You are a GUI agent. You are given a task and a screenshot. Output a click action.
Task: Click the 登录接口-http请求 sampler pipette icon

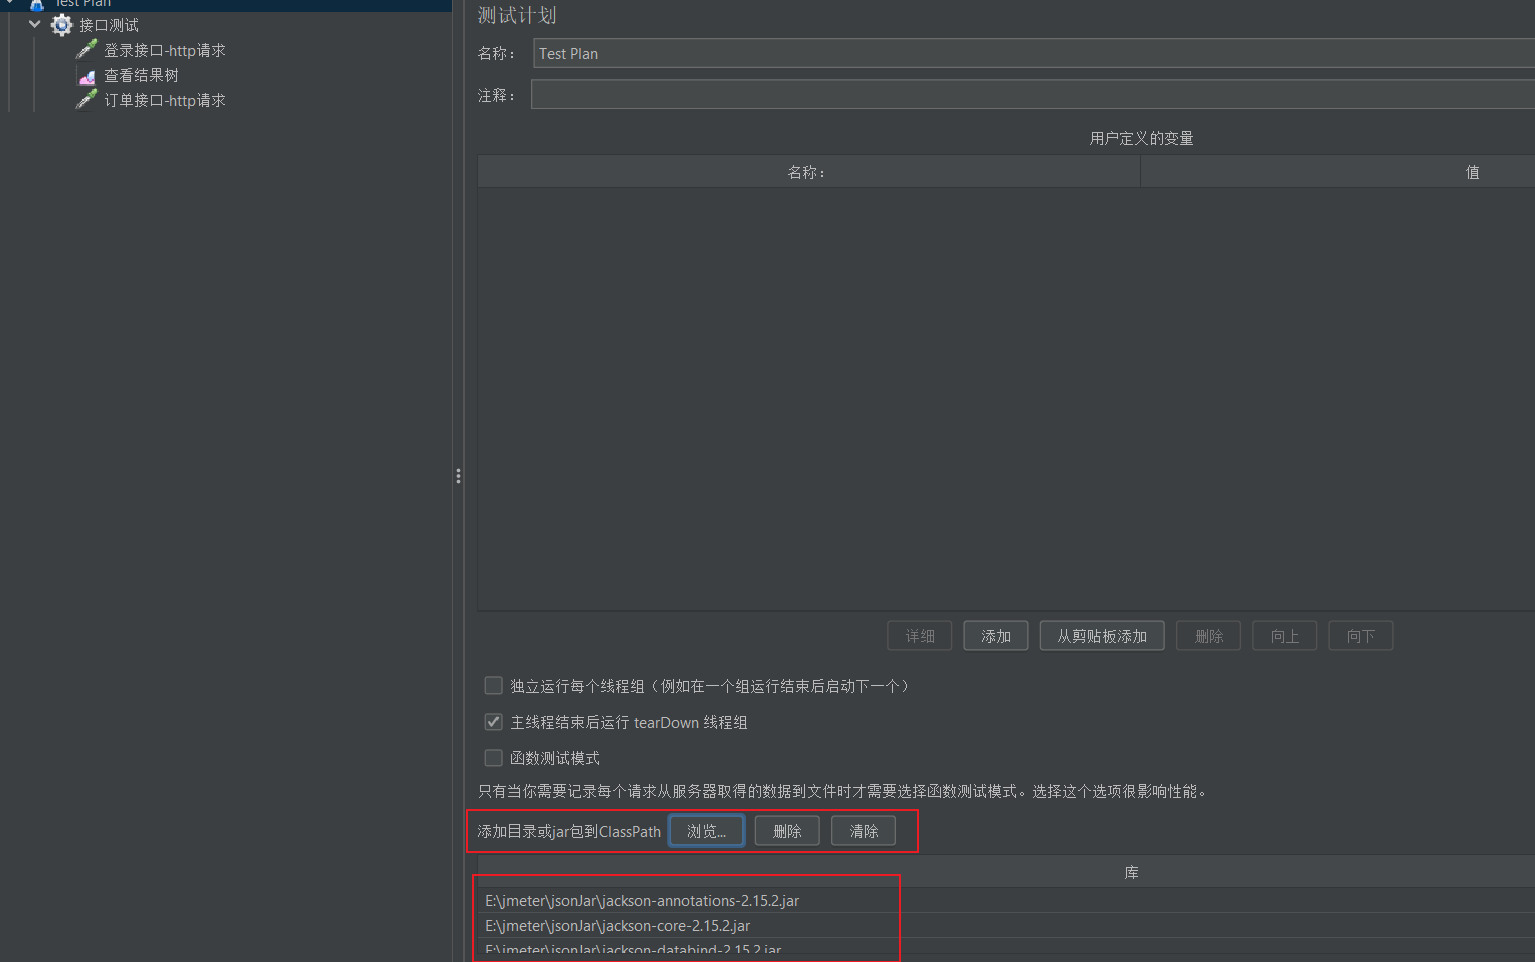pos(87,49)
